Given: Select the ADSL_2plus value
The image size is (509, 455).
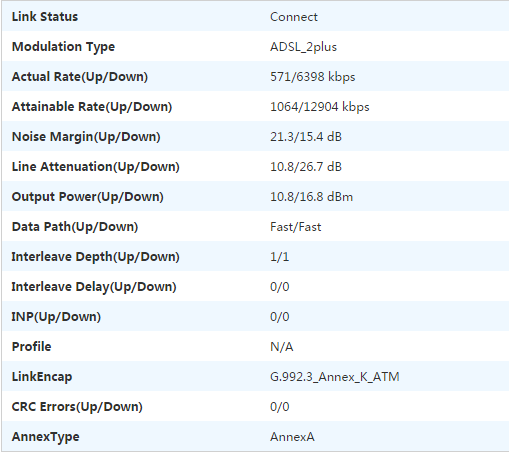Looking at the screenshot, I should click(303, 47).
